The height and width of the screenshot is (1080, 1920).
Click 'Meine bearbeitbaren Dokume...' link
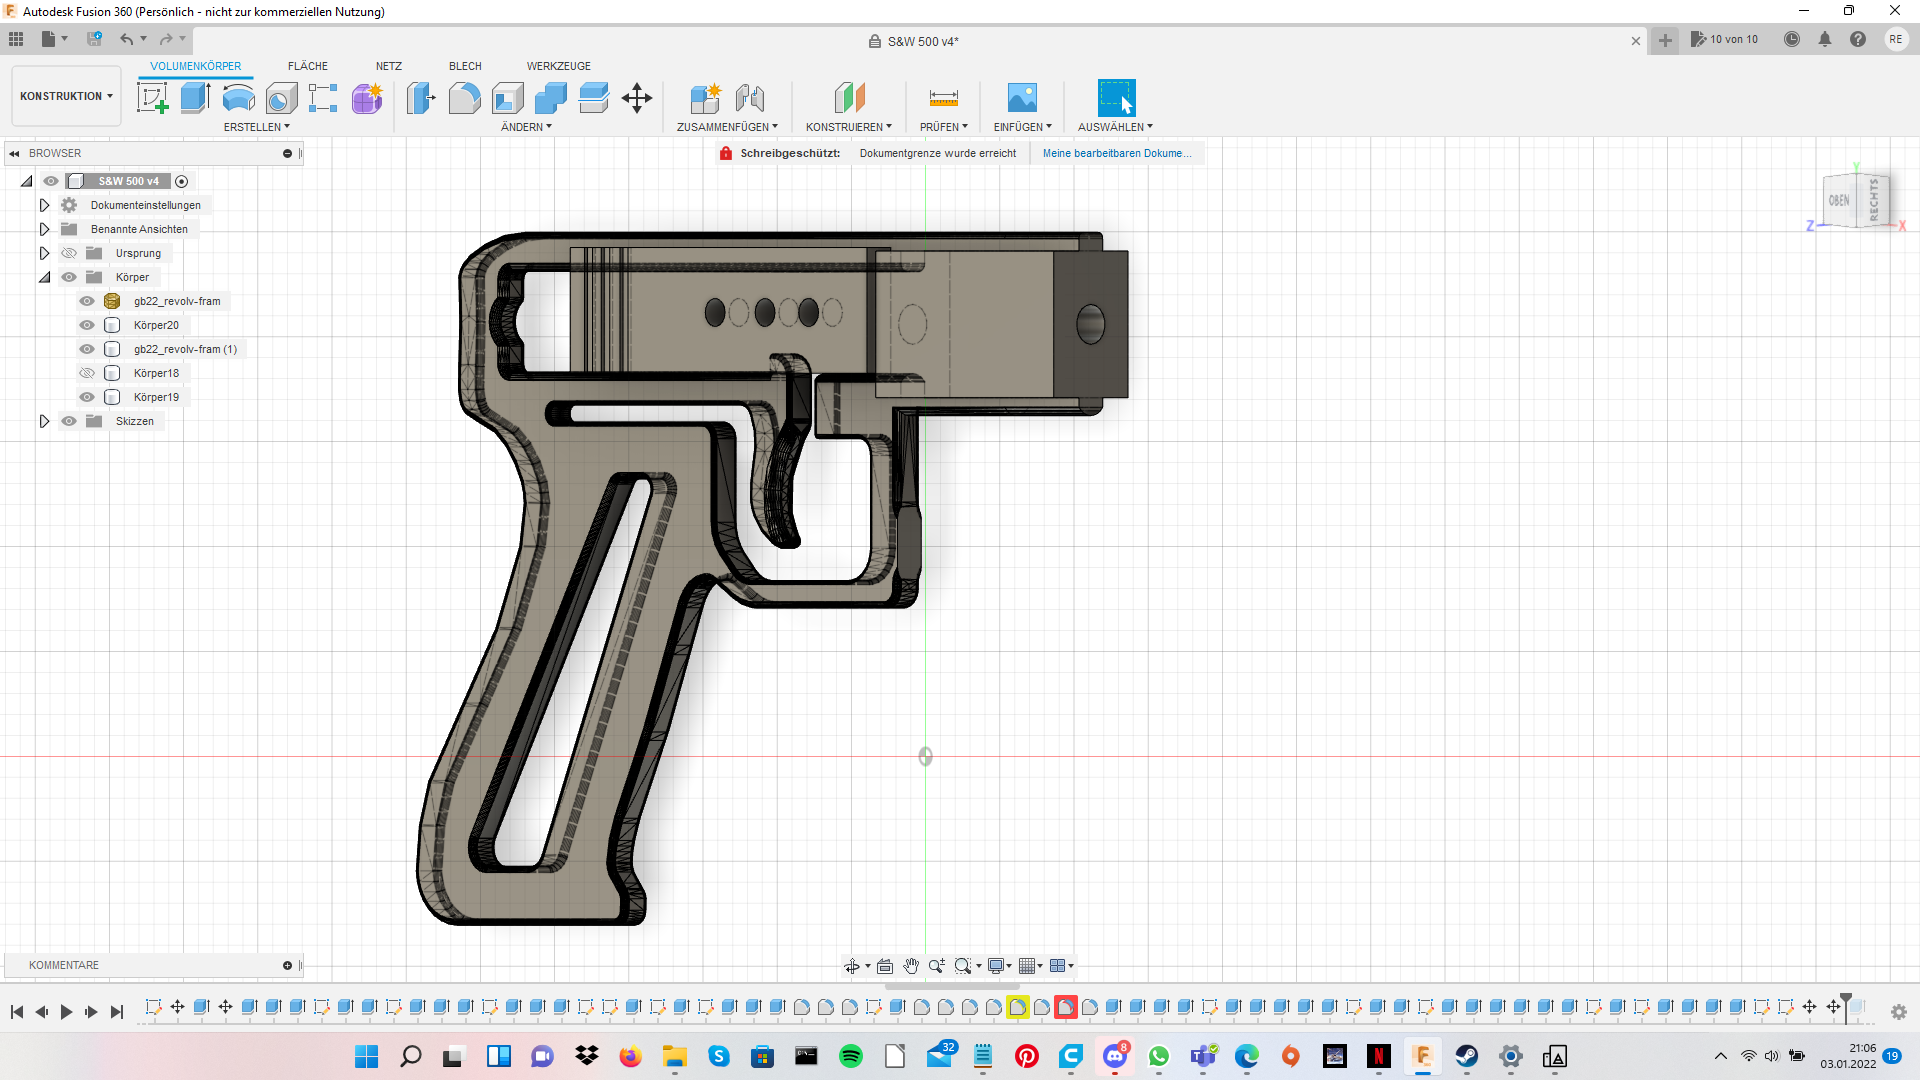[x=1117, y=152]
